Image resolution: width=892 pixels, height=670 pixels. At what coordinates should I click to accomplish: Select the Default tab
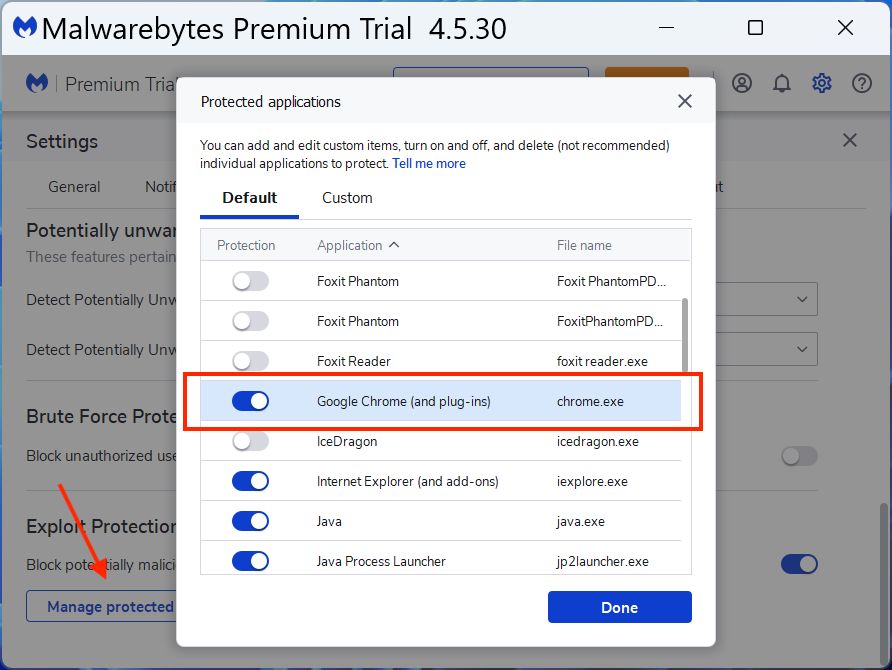[x=248, y=198]
